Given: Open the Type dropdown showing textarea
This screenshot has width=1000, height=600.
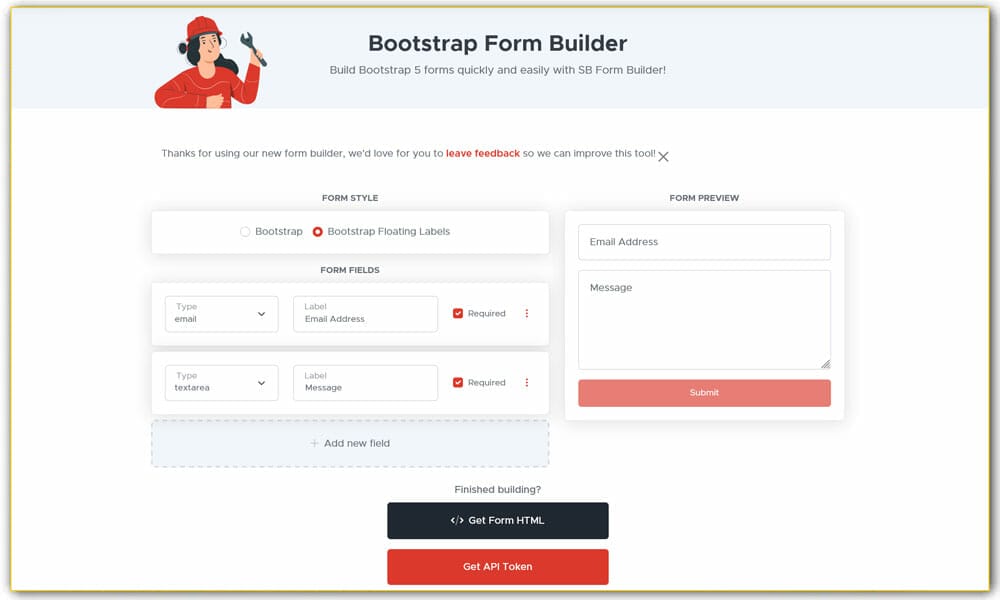Looking at the screenshot, I should (221, 382).
